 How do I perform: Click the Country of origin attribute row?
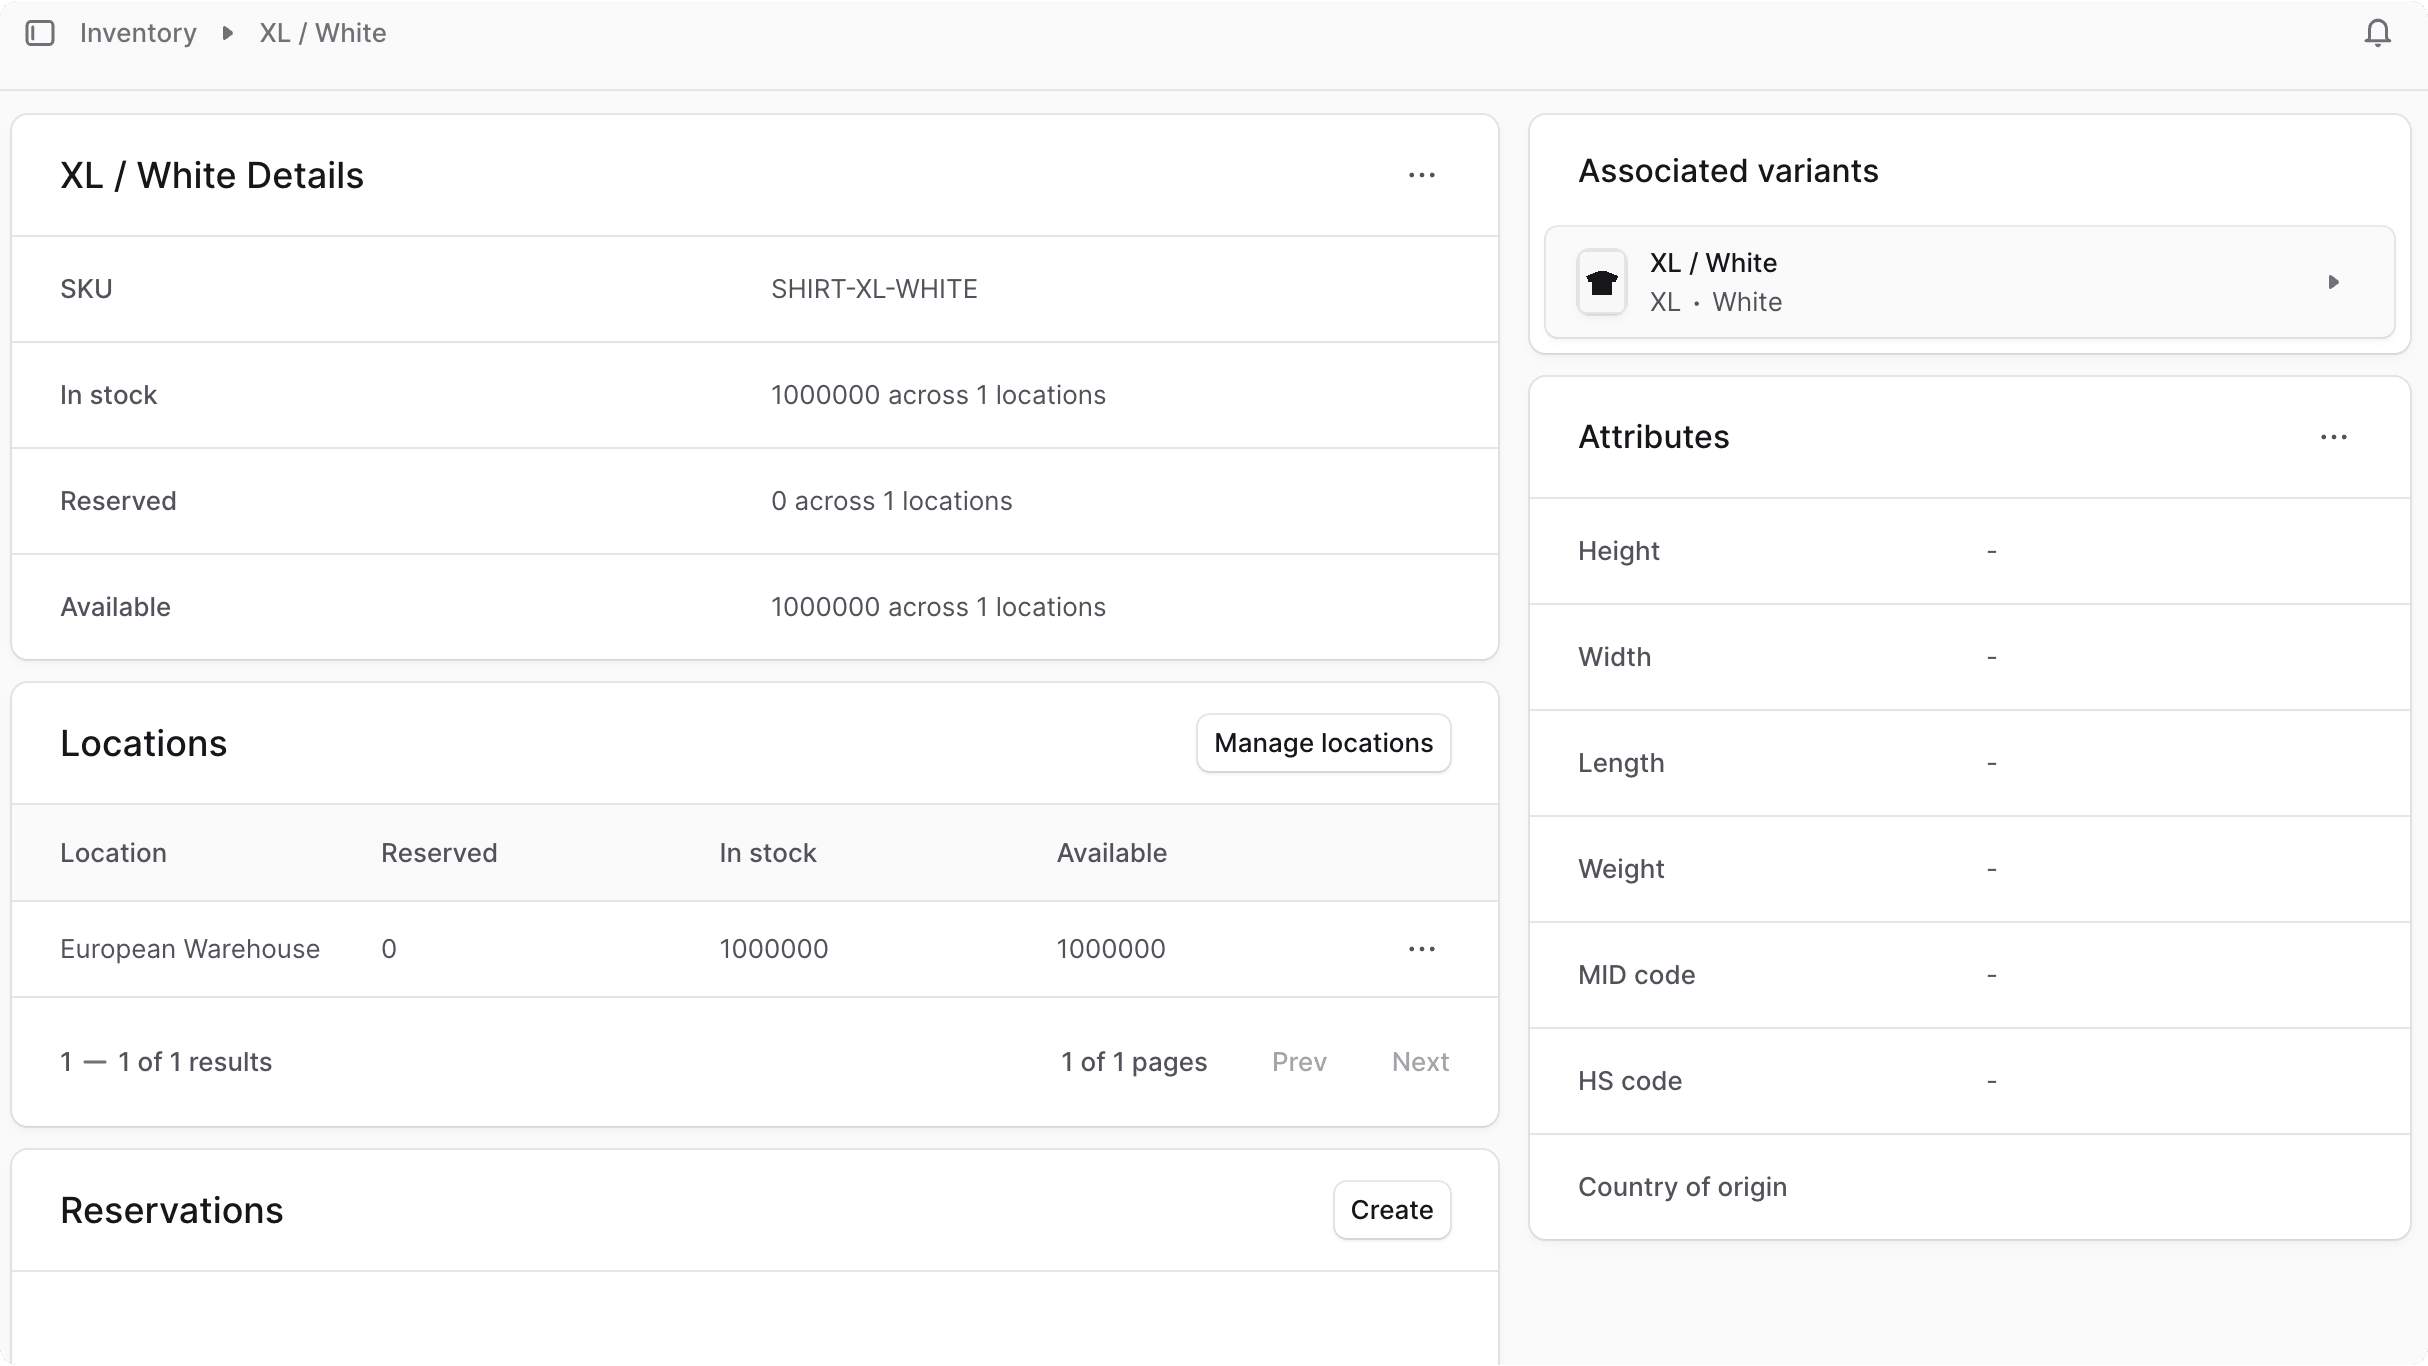1682,1186
